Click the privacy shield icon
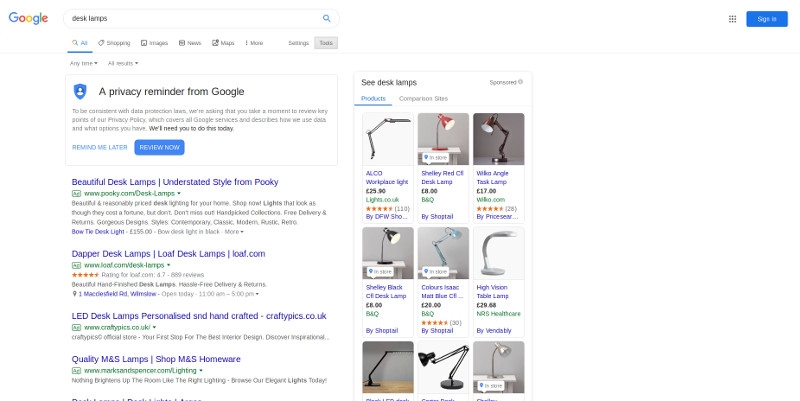Screen dimensions: 800x401 [80, 91]
